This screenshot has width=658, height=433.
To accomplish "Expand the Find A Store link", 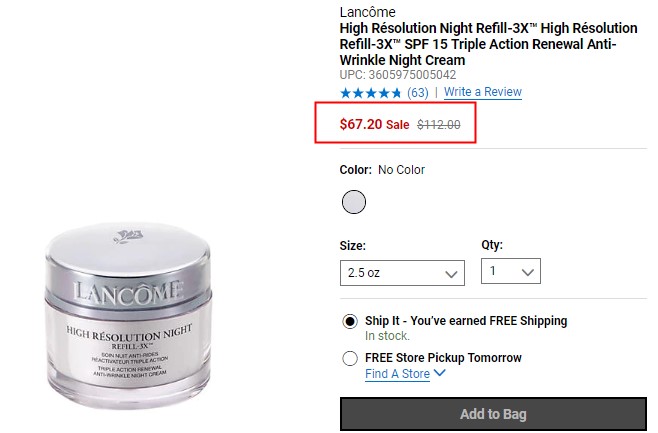I will pyautogui.click(x=397, y=373).
